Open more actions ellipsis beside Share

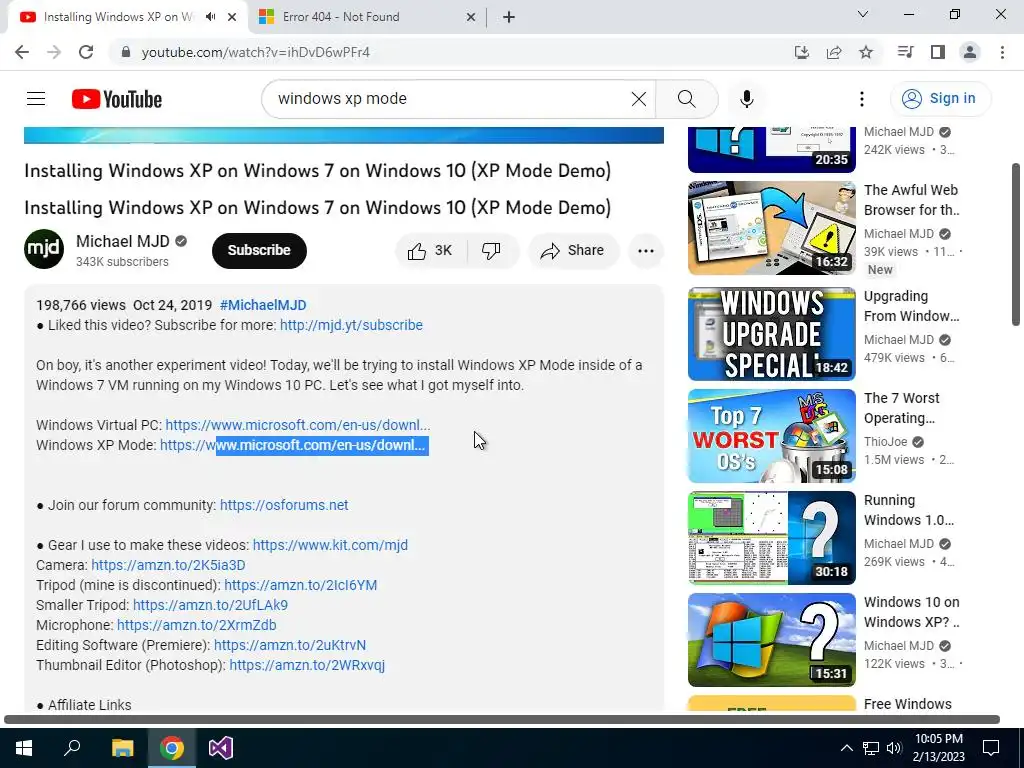point(646,251)
